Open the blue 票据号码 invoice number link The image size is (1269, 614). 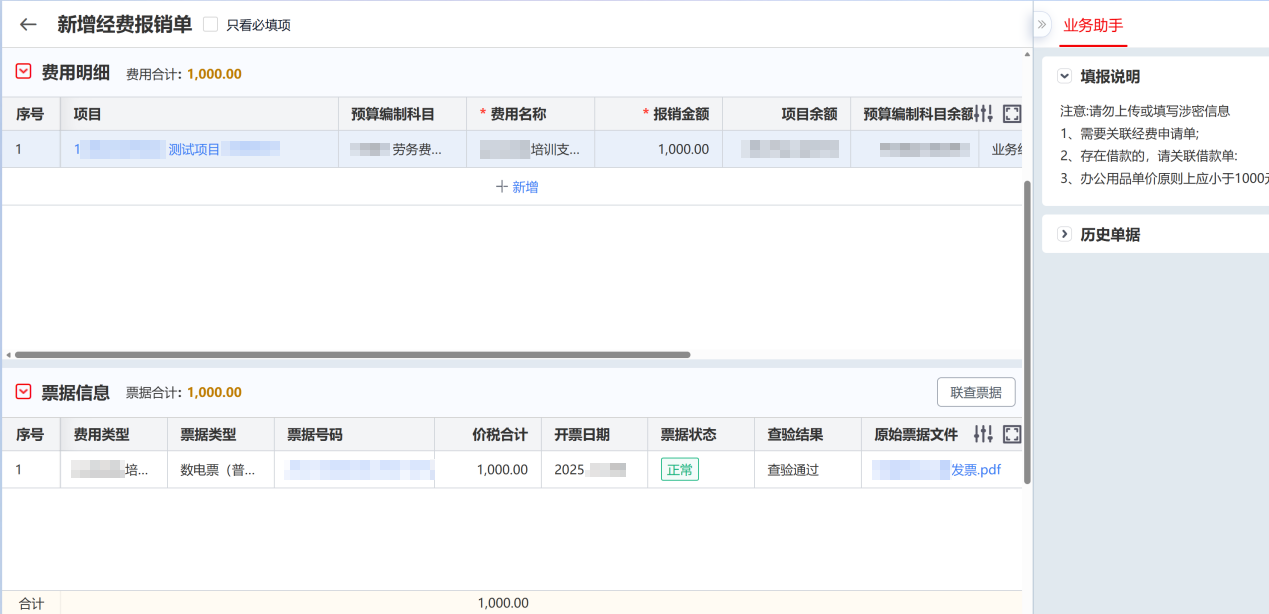pos(360,469)
